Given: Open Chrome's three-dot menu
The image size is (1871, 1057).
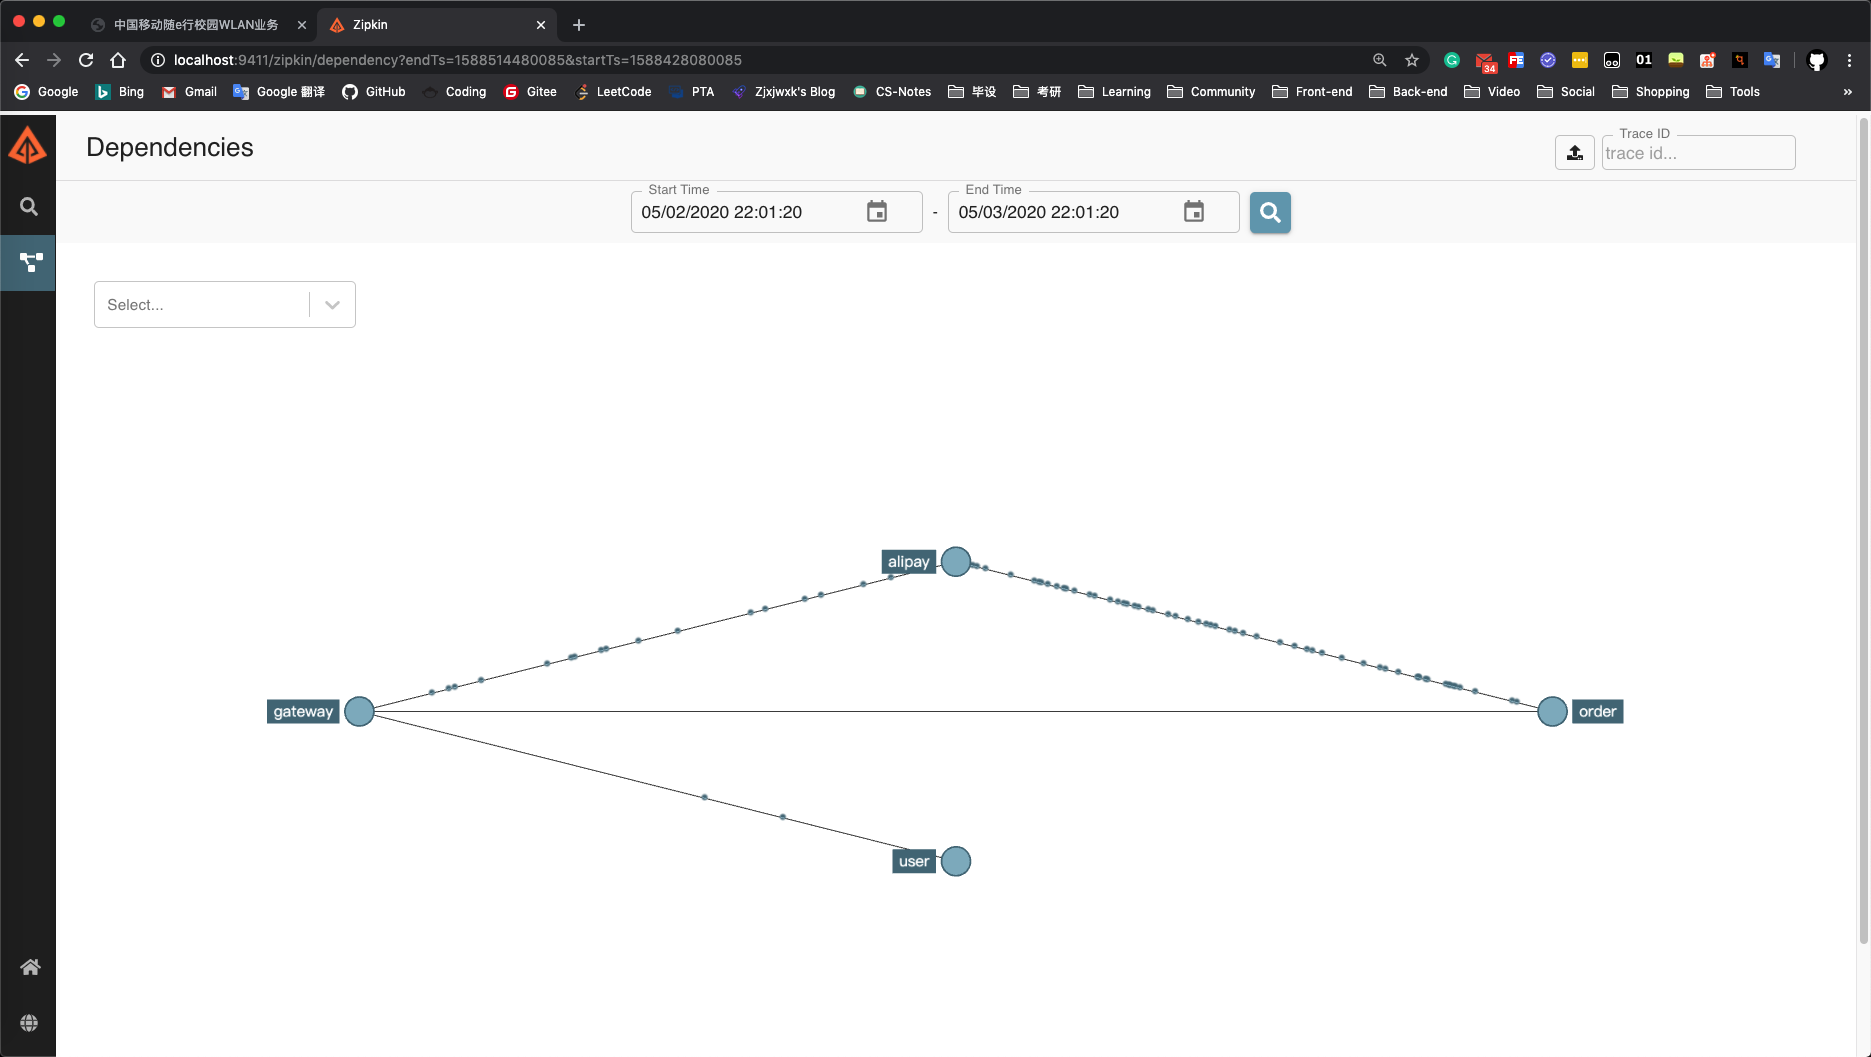Looking at the screenshot, I should tap(1849, 60).
